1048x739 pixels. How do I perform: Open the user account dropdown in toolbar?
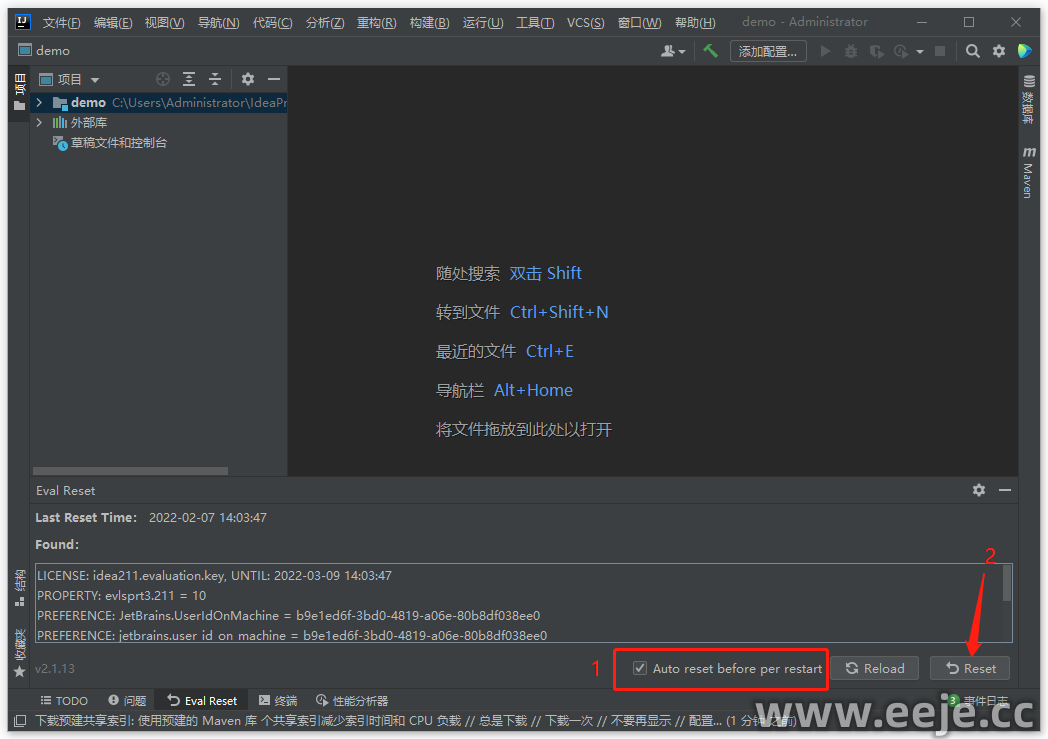[673, 51]
